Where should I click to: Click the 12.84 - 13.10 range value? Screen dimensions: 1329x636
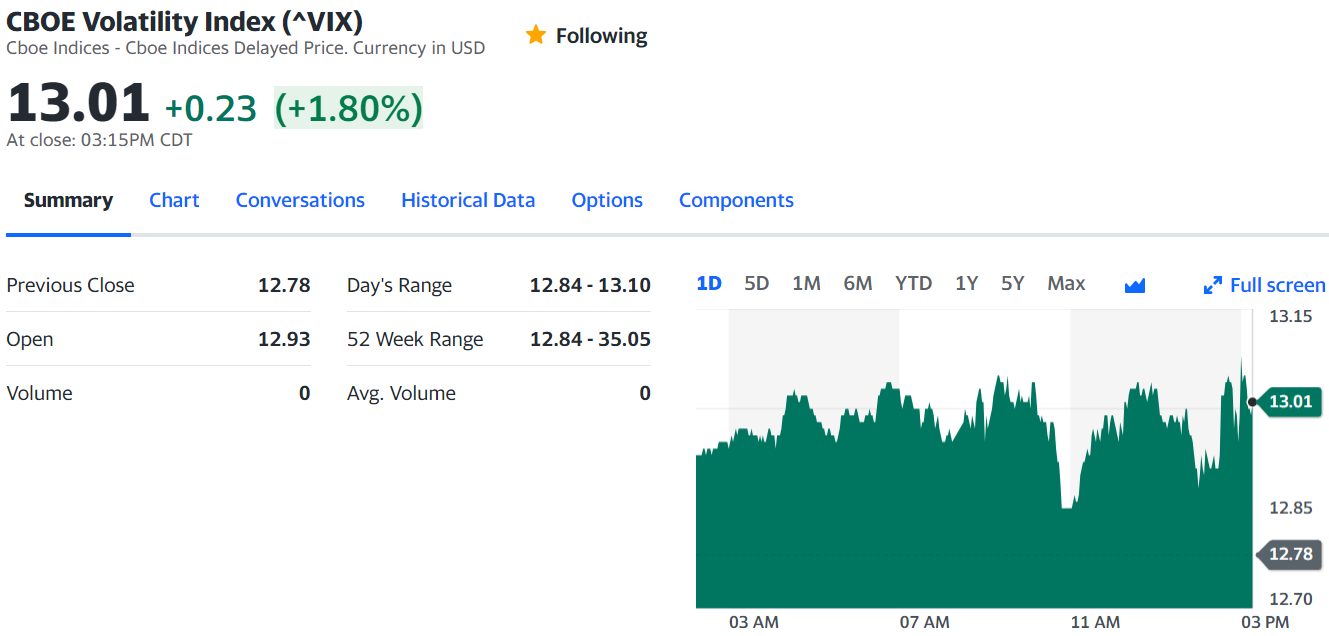coord(590,285)
